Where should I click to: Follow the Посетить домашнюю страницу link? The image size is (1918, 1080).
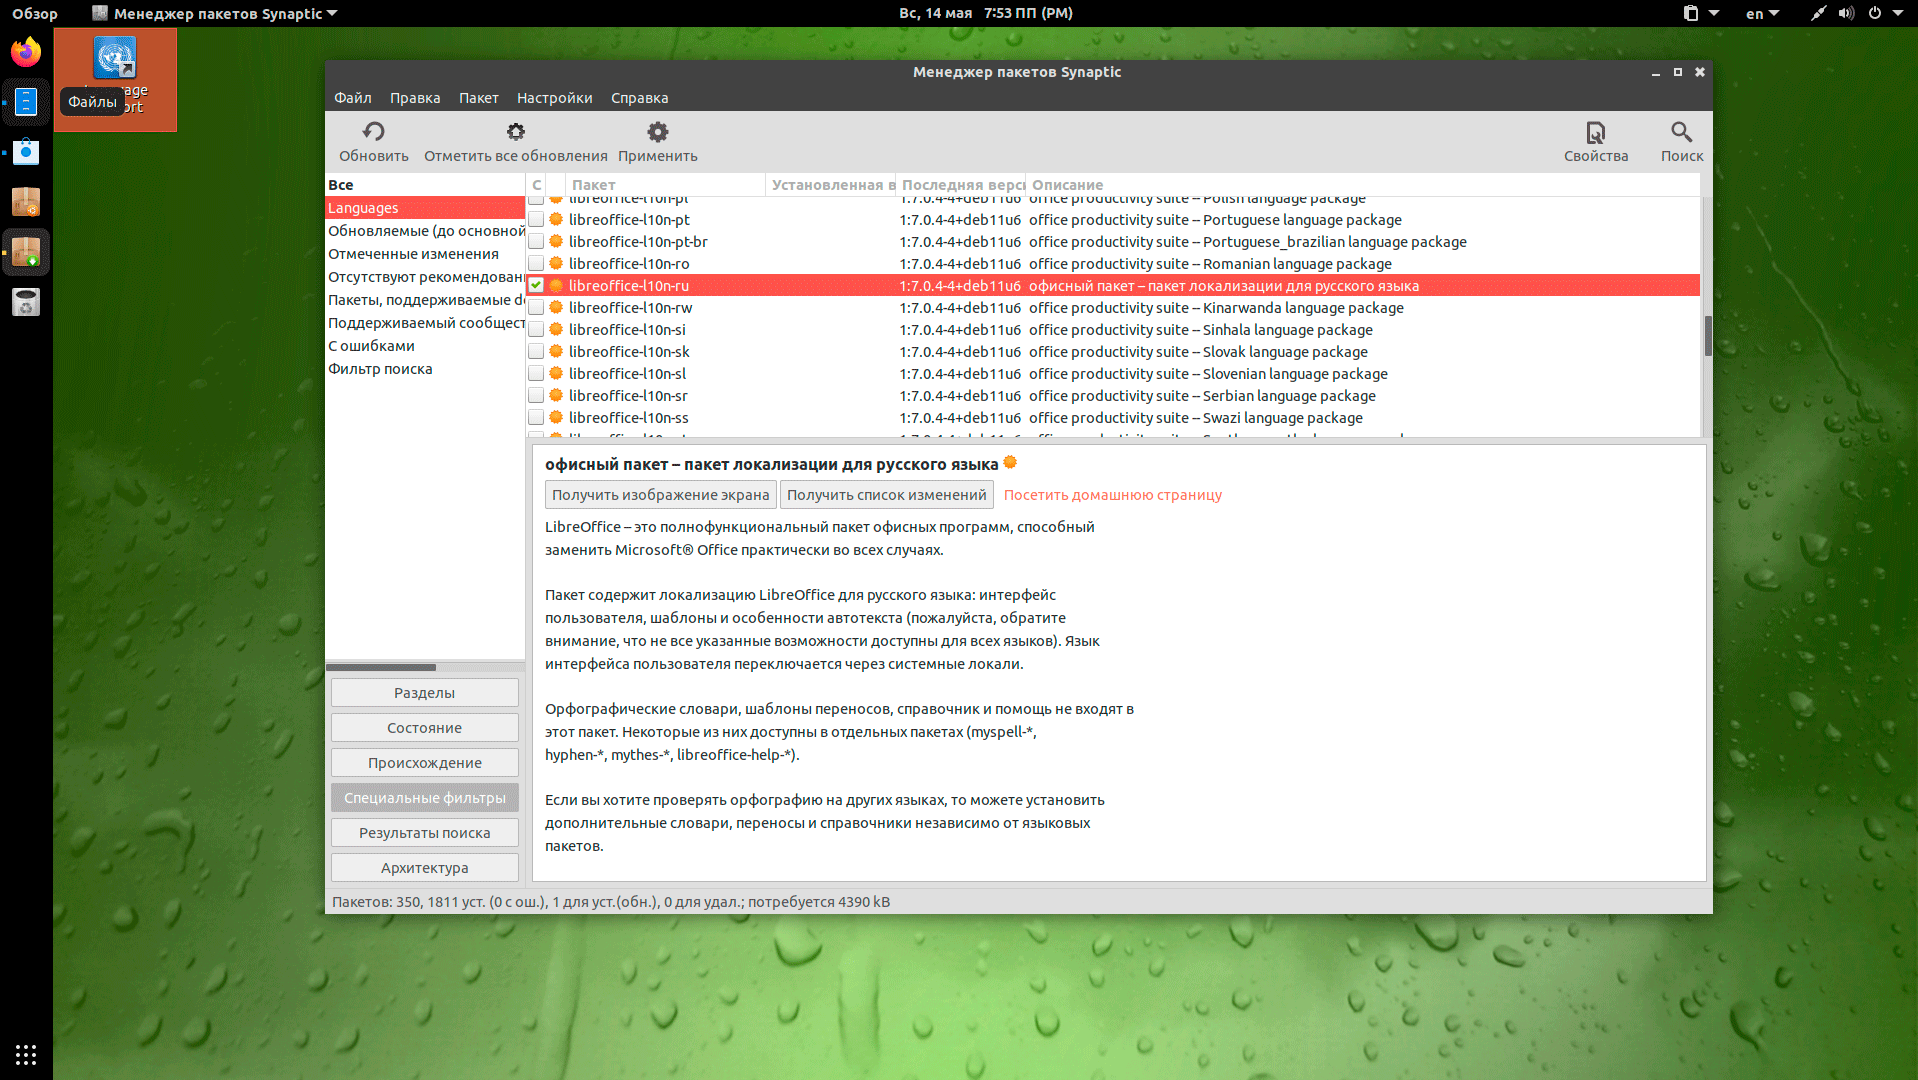click(x=1112, y=495)
